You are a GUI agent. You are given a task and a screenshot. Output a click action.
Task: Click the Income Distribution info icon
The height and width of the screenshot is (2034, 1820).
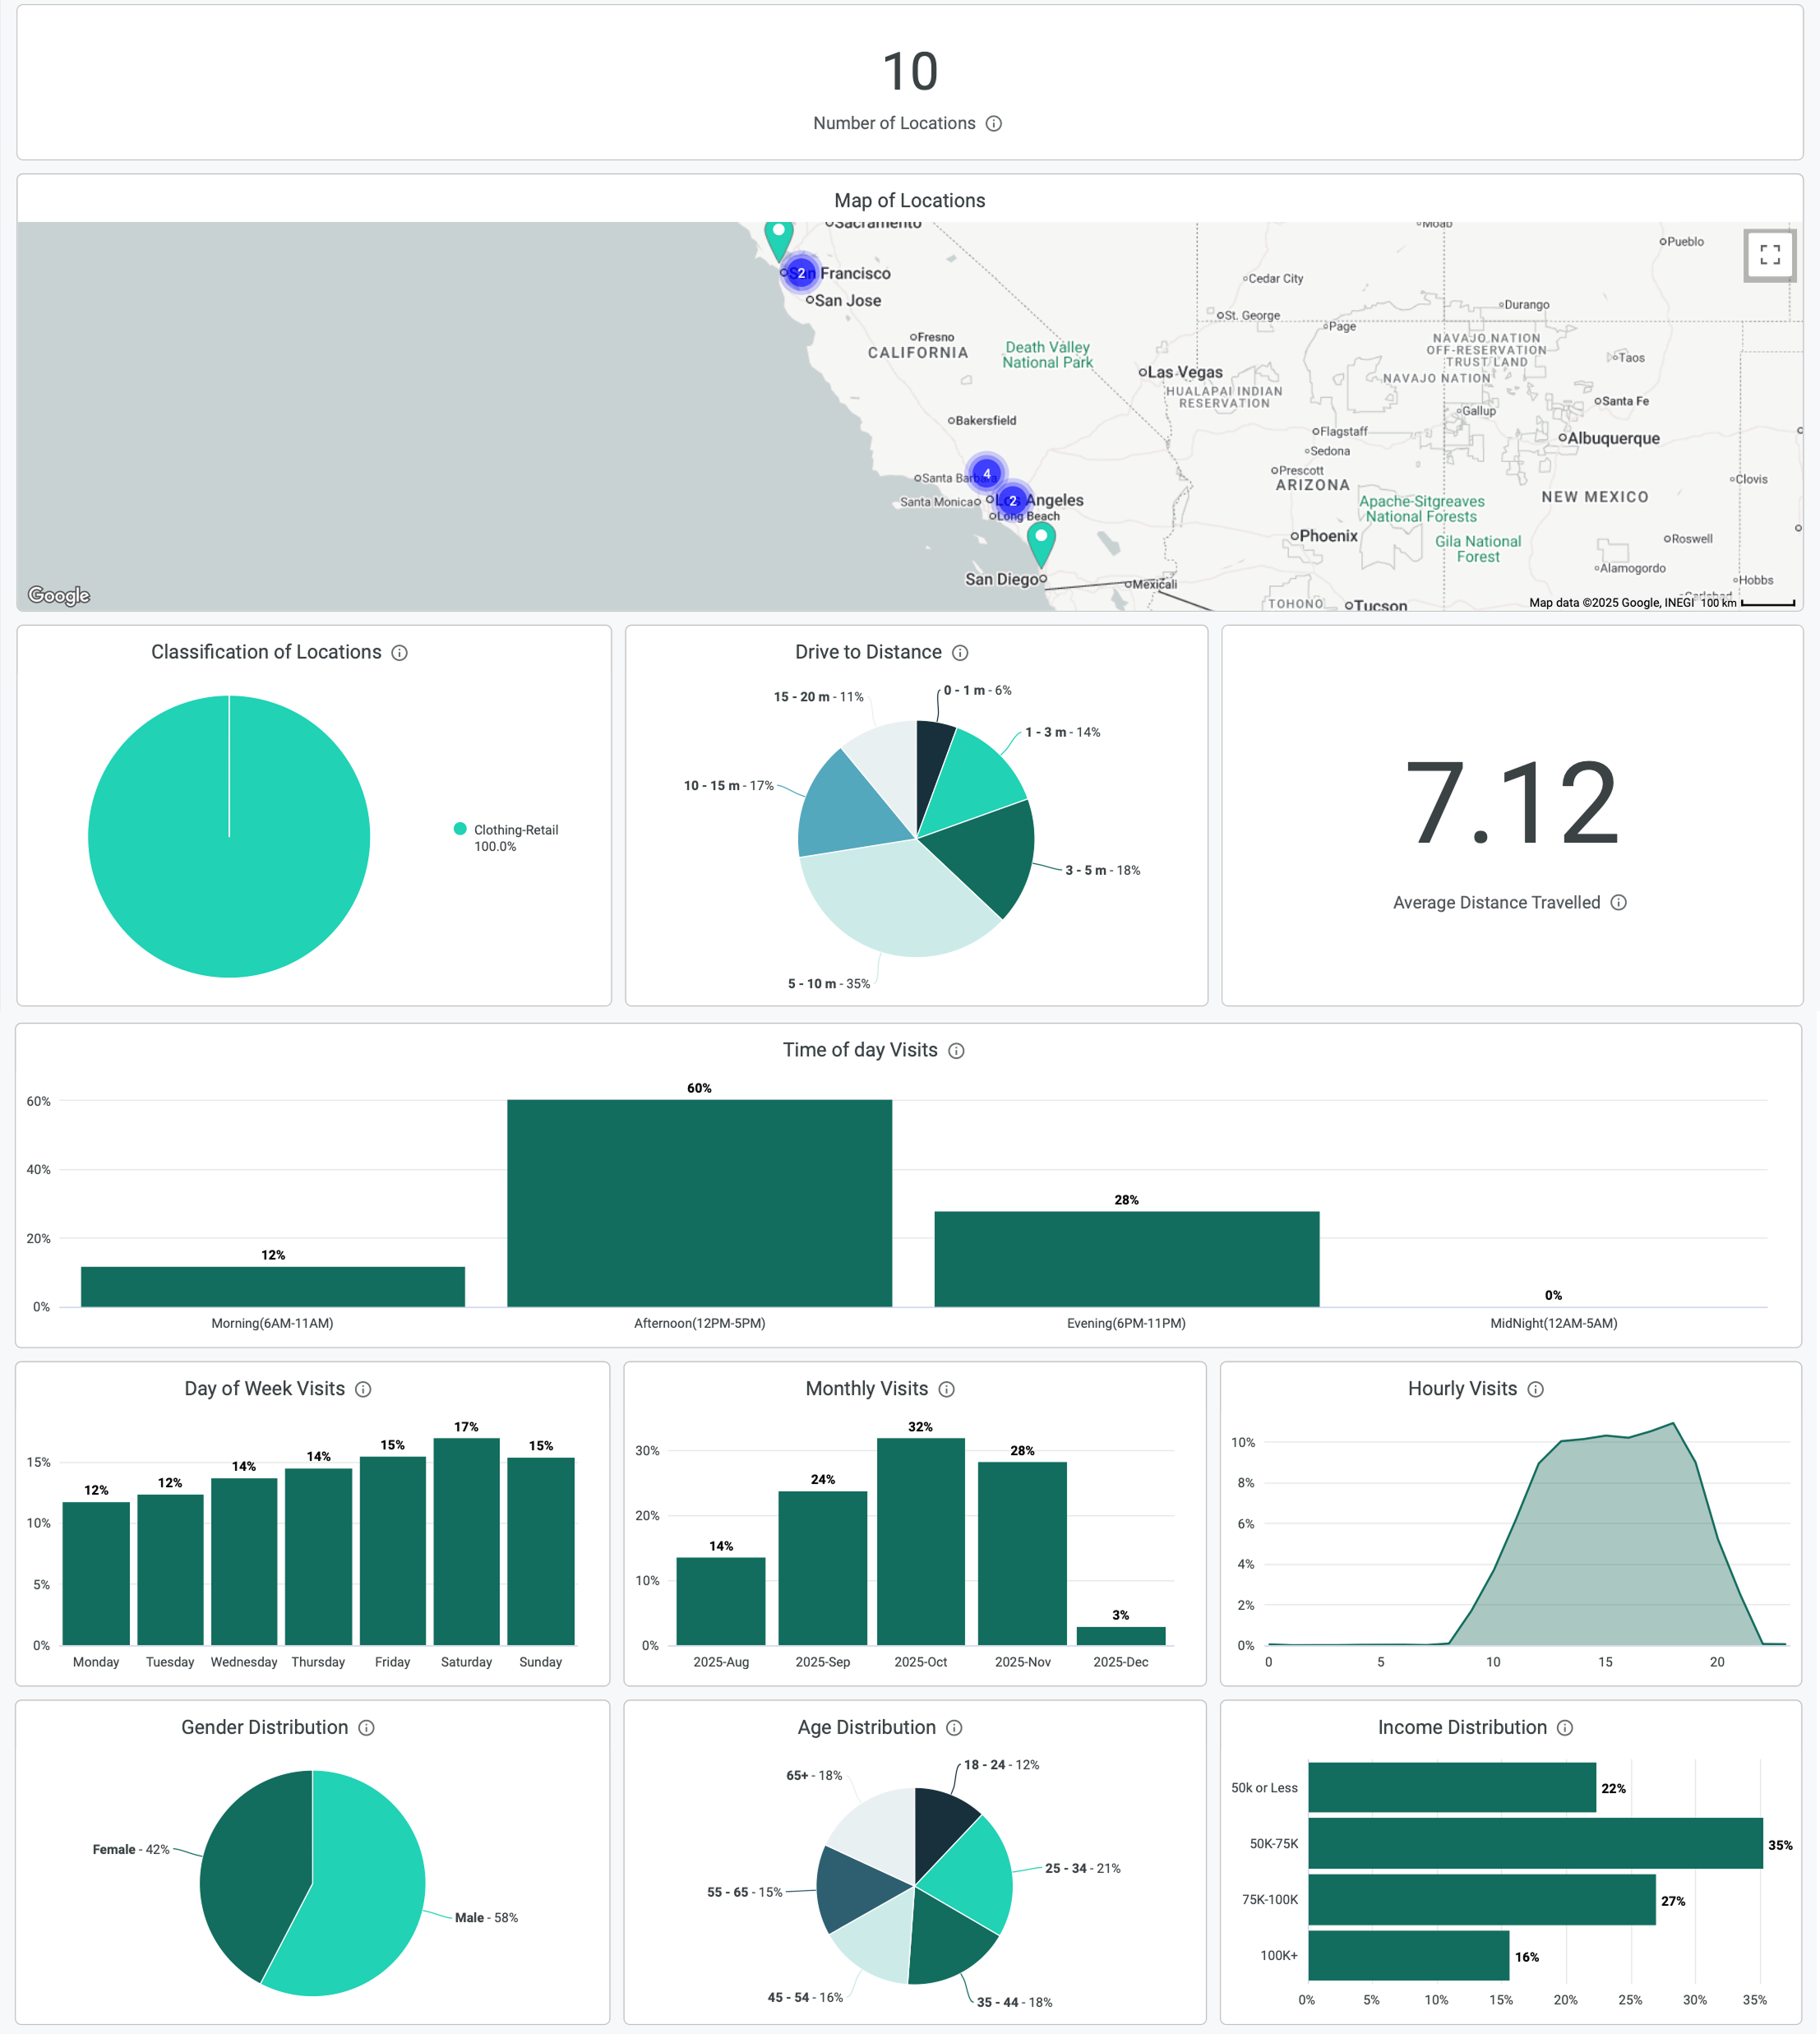pyautogui.click(x=1565, y=1727)
